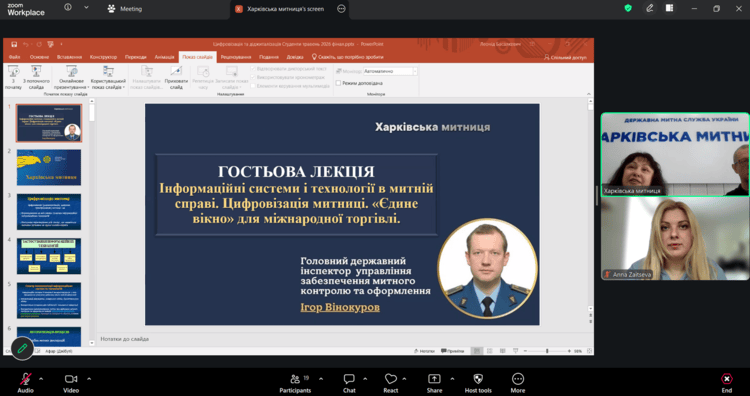Click zoom in plus in PowerPoint status bar
This screenshot has height=396, width=750.
pyautogui.click(x=569, y=351)
